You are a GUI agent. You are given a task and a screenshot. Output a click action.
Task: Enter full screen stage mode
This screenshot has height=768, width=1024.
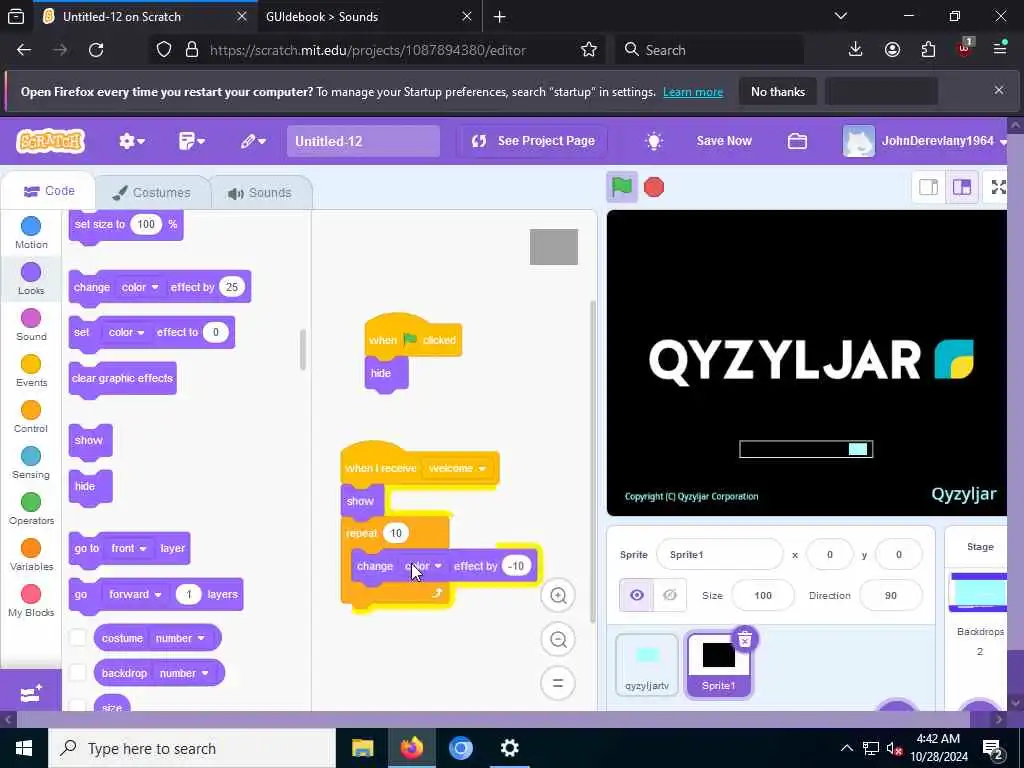(x=998, y=187)
